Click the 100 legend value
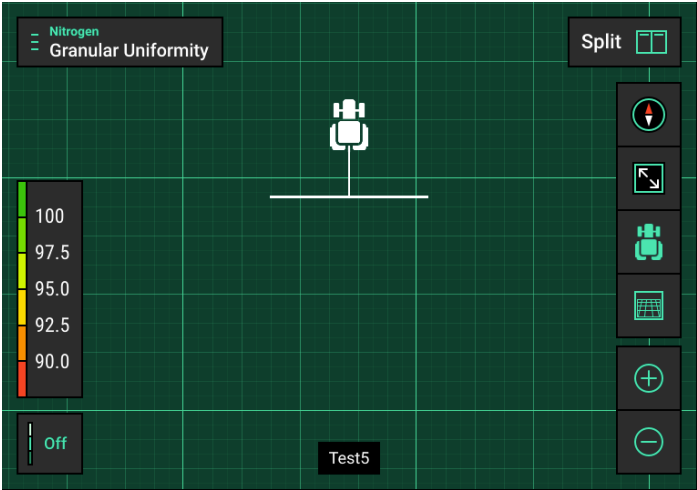This screenshot has height=490, width=697. (50, 217)
